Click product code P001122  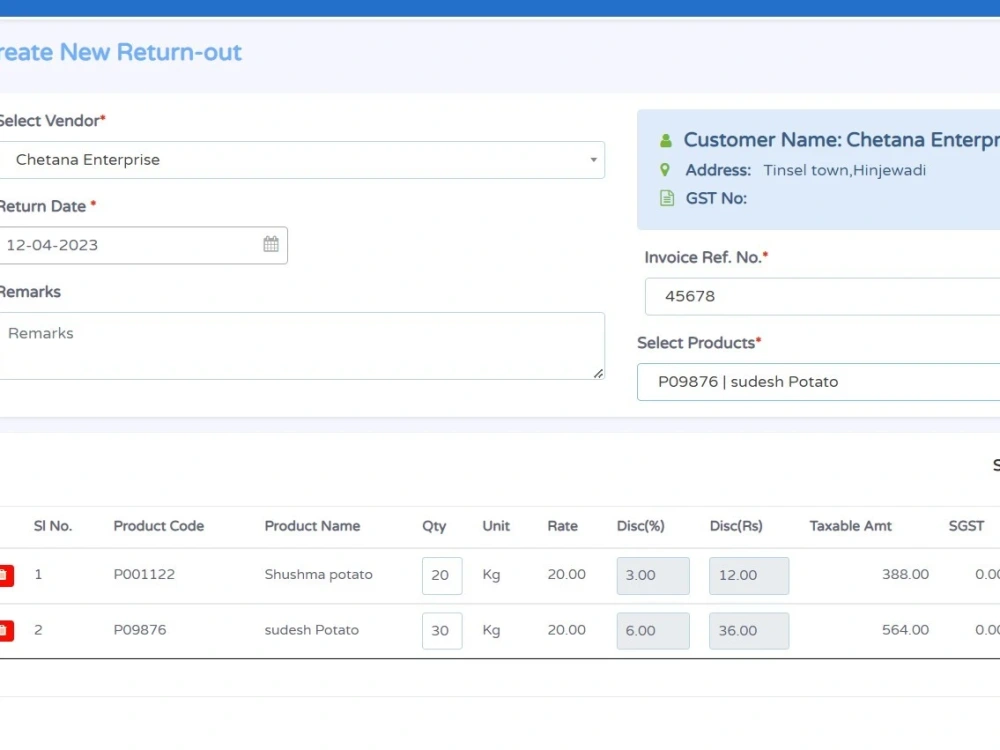click(144, 575)
